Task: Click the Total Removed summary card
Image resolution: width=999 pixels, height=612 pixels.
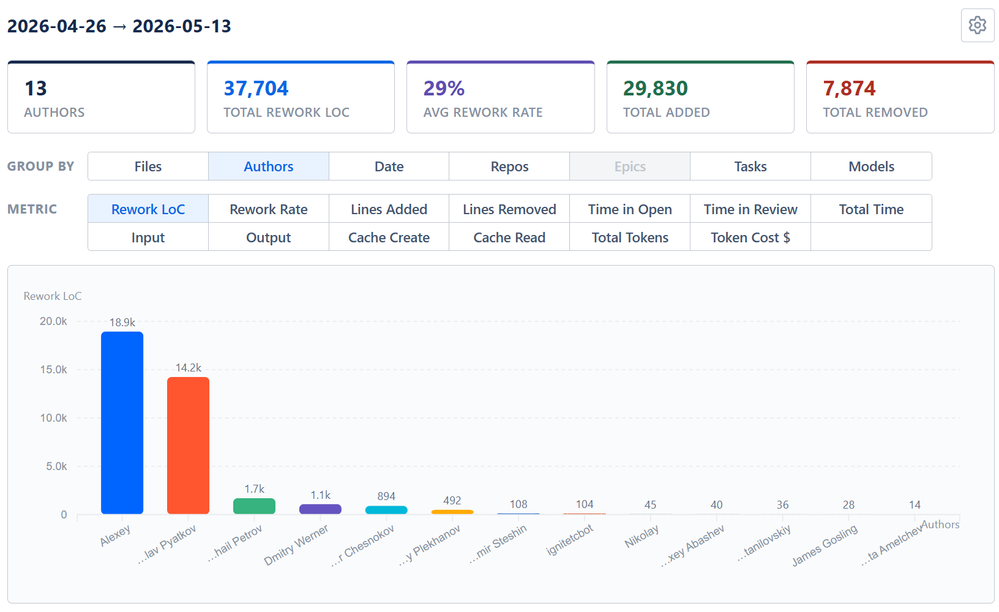Action: click(900, 97)
